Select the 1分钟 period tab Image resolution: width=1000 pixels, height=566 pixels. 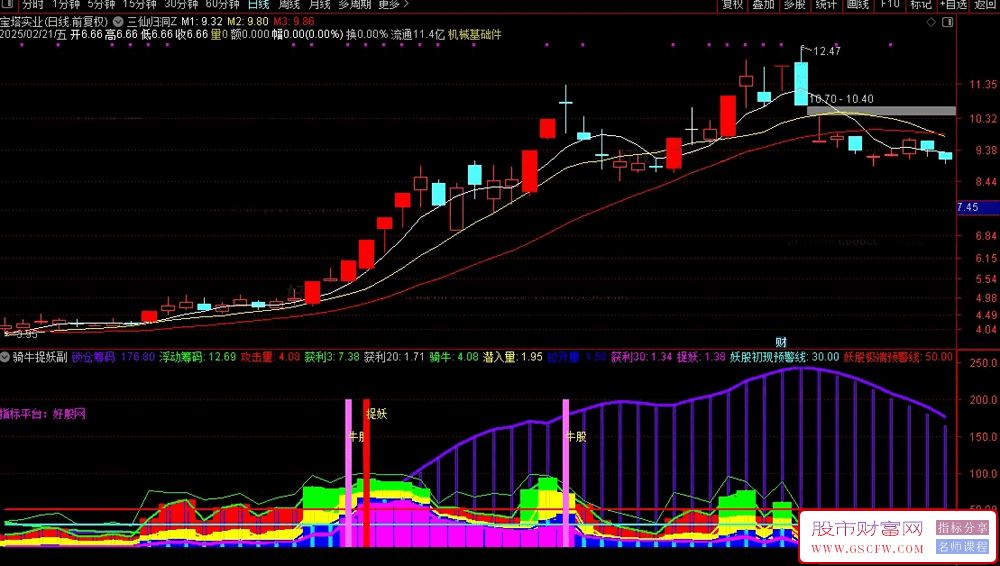coord(64,4)
